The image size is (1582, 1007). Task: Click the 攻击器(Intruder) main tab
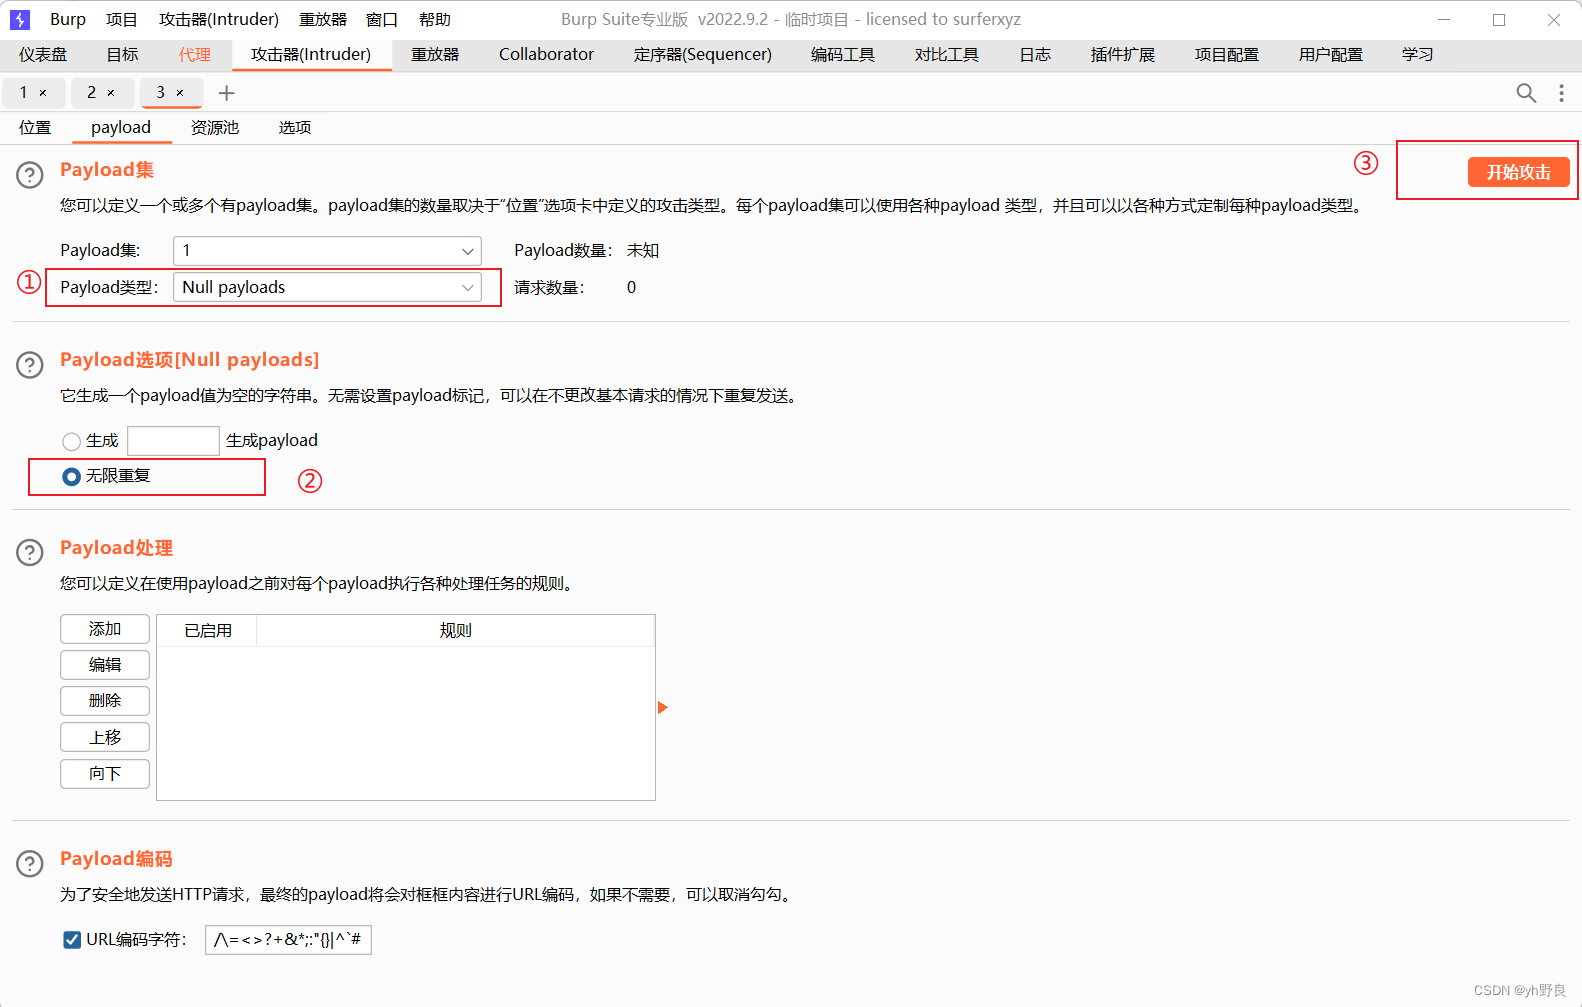pyautogui.click(x=311, y=55)
